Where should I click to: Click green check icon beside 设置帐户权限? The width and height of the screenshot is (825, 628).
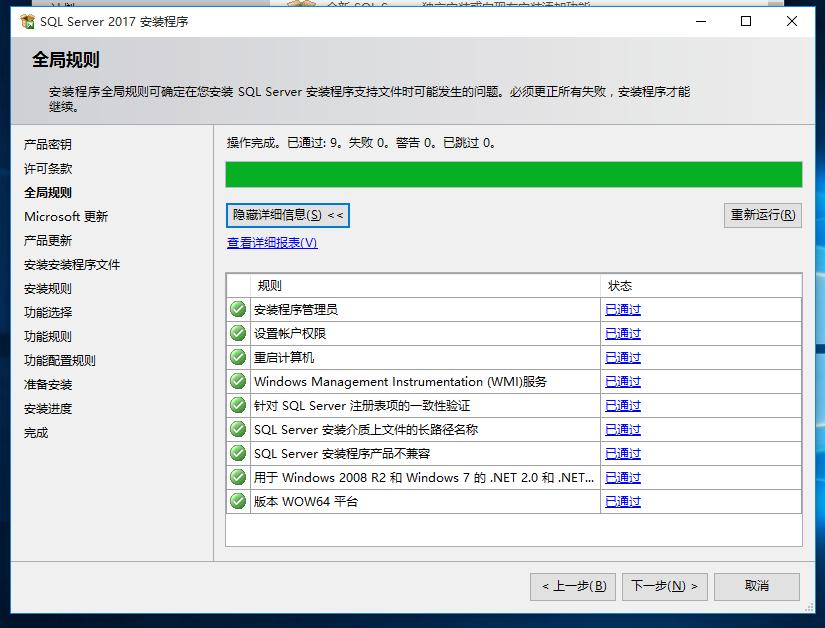[238, 333]
